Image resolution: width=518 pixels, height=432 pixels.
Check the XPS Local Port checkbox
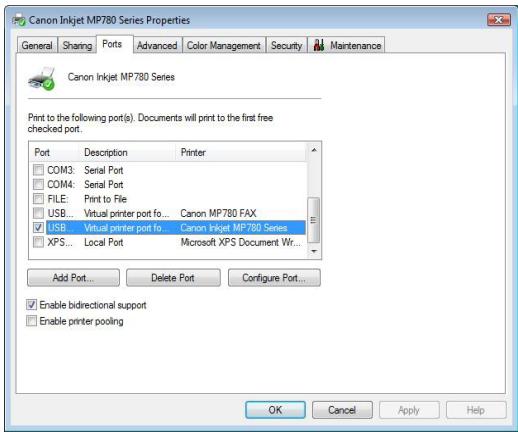tap(38, 242)
